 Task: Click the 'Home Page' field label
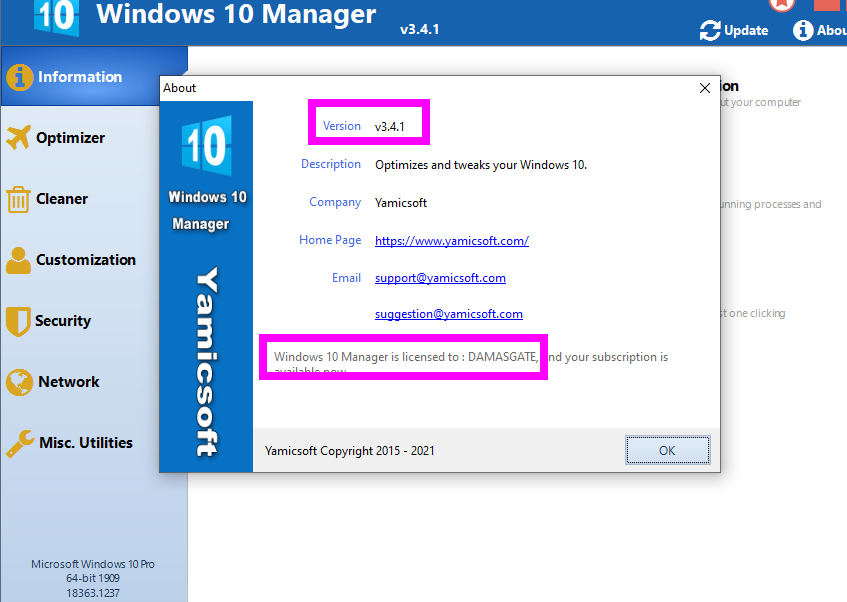[330, 240]
